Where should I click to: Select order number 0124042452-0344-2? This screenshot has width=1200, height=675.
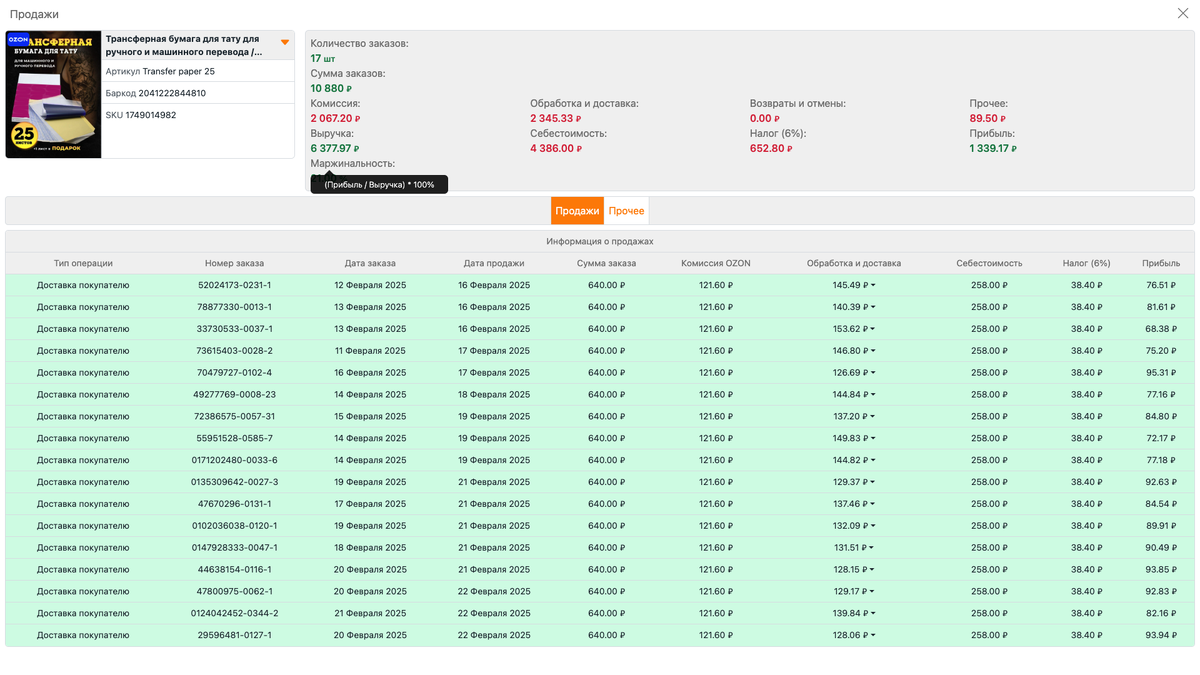(235, 613)
